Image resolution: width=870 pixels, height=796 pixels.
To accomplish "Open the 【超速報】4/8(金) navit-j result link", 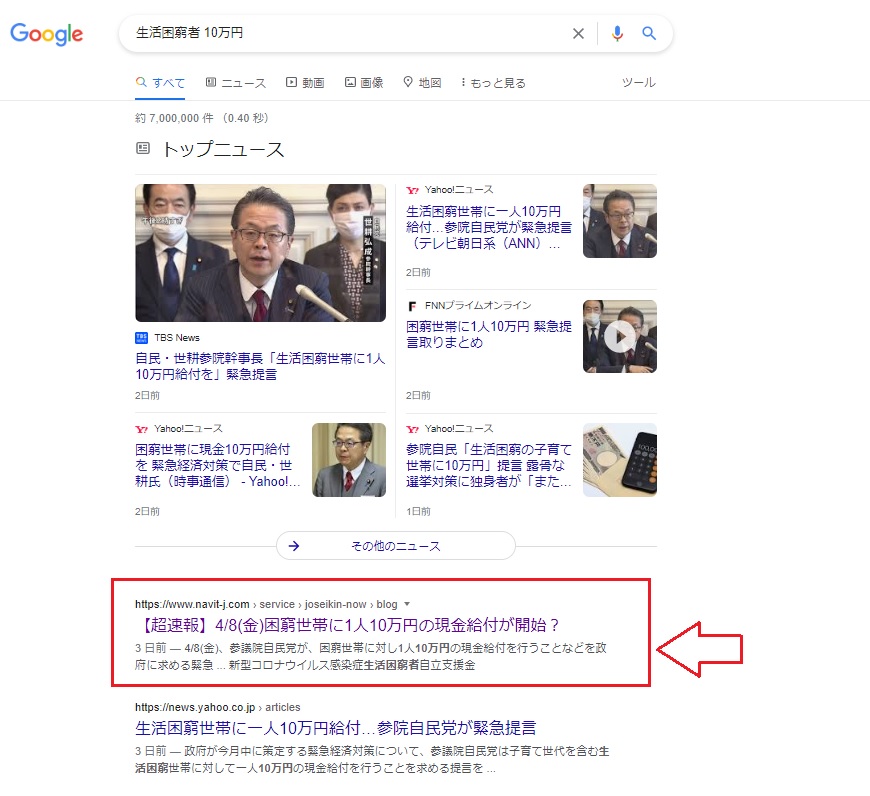I will pos(349,626).
